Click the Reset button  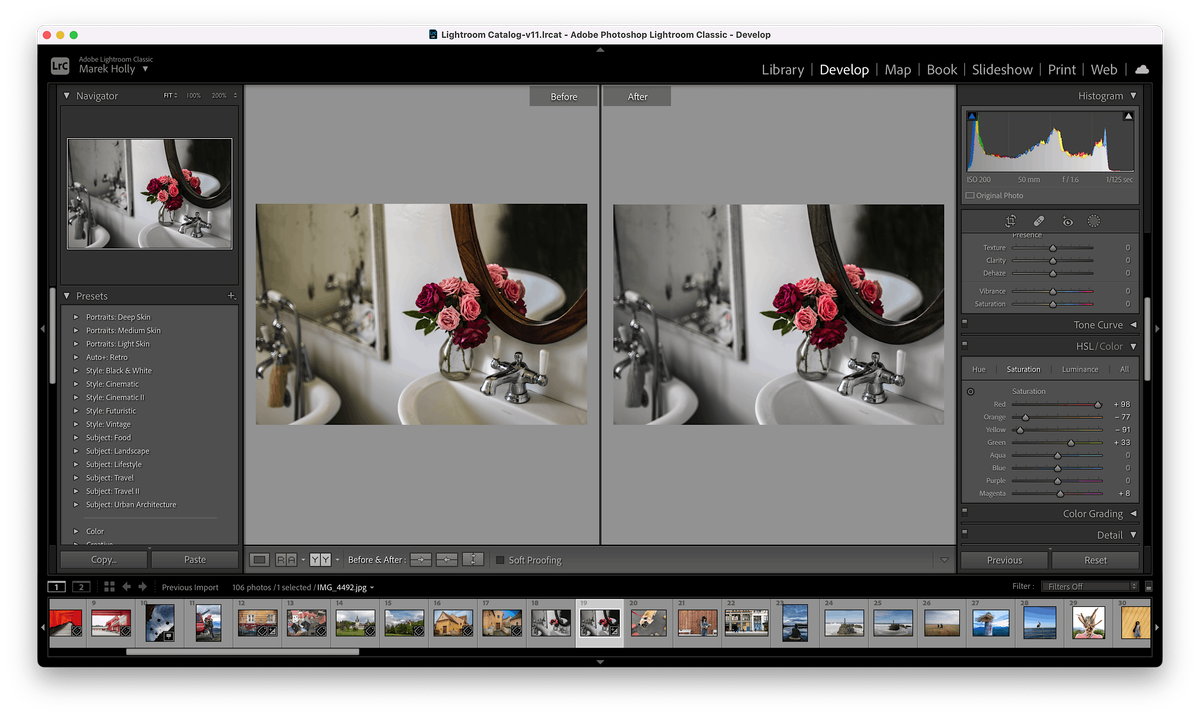click(x=1095, y=560)
